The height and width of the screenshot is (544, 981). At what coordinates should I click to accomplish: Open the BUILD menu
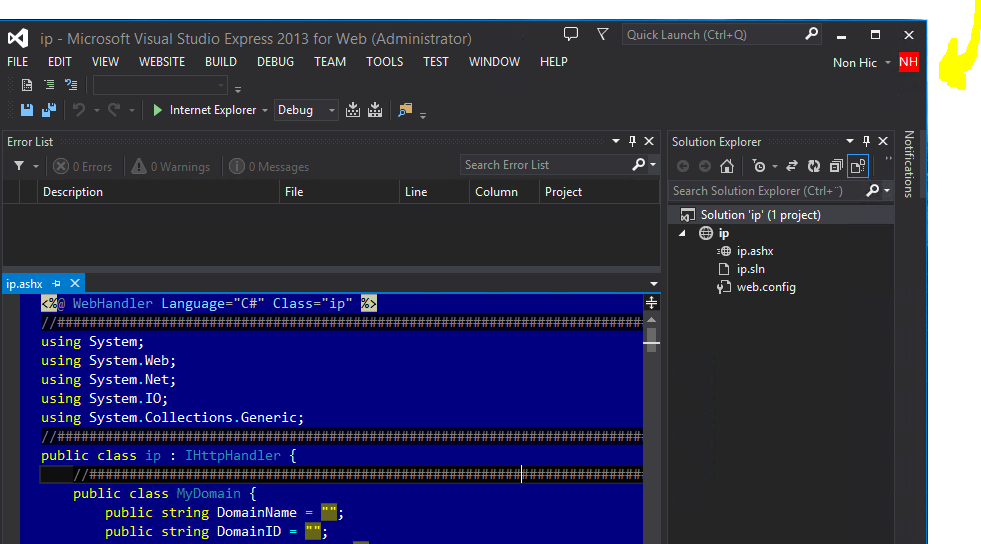(x=221, y=62)
